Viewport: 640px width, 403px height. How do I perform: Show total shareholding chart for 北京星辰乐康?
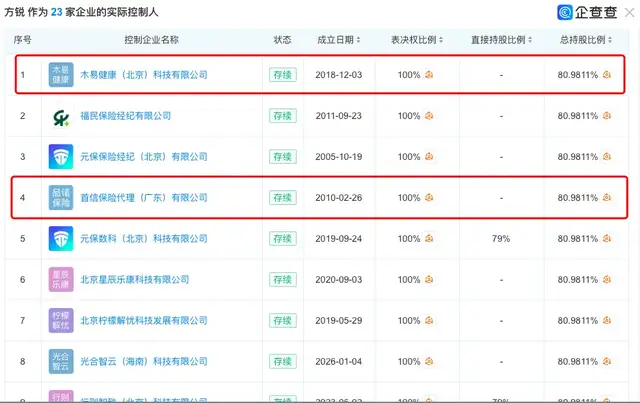click(x=607, y=280)
